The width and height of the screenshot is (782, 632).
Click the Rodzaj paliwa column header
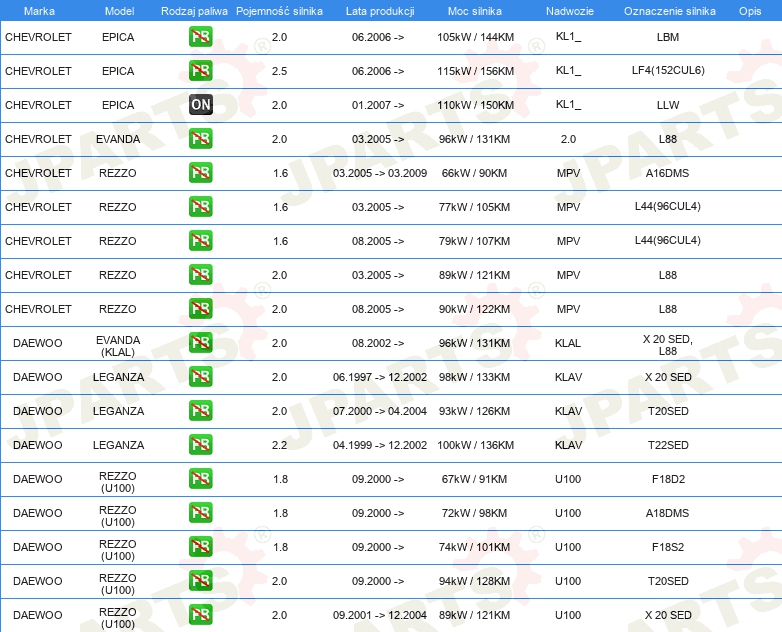point(194,11)
